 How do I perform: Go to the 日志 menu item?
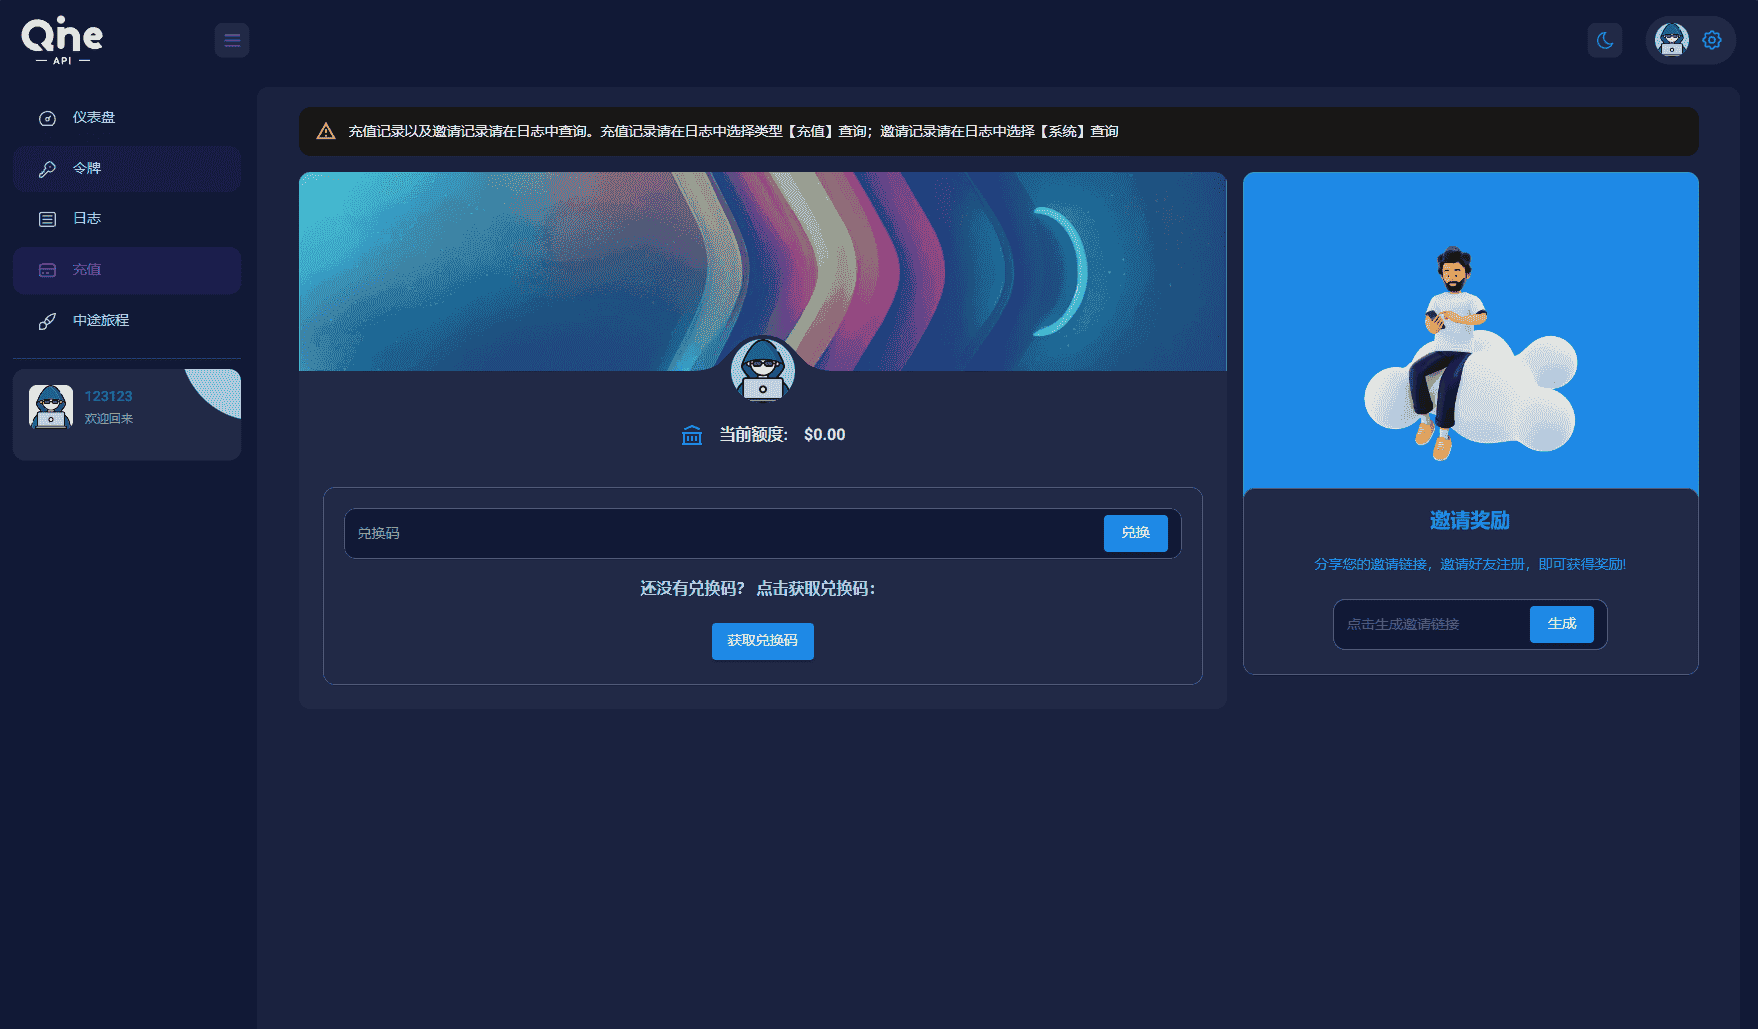pos(87,219)
